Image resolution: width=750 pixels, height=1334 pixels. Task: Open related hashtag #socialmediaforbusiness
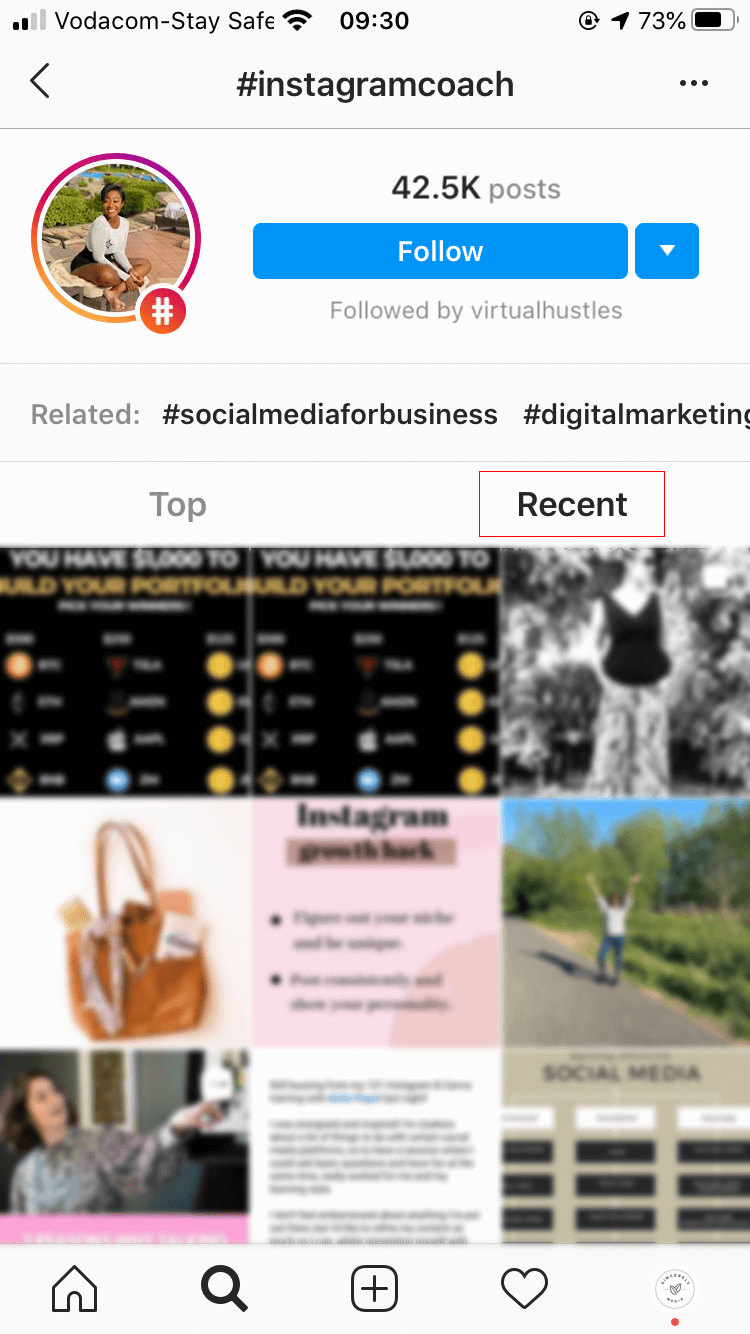[x=330, y=414]
